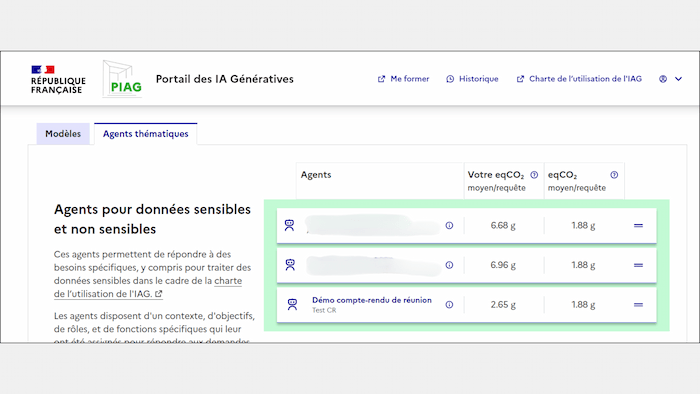Screen dimensions: 700x394
Task: Click robot icon in the 6.68 g row
Action: 289,225
